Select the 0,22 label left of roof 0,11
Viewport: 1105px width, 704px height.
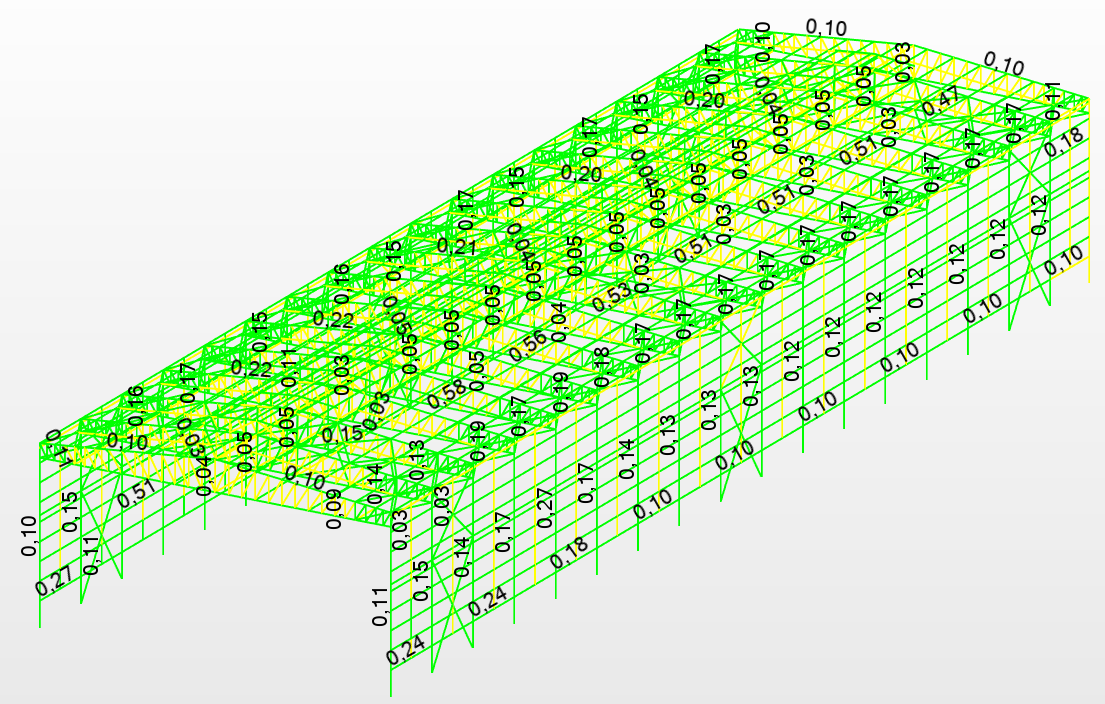(x=251, y=368)
